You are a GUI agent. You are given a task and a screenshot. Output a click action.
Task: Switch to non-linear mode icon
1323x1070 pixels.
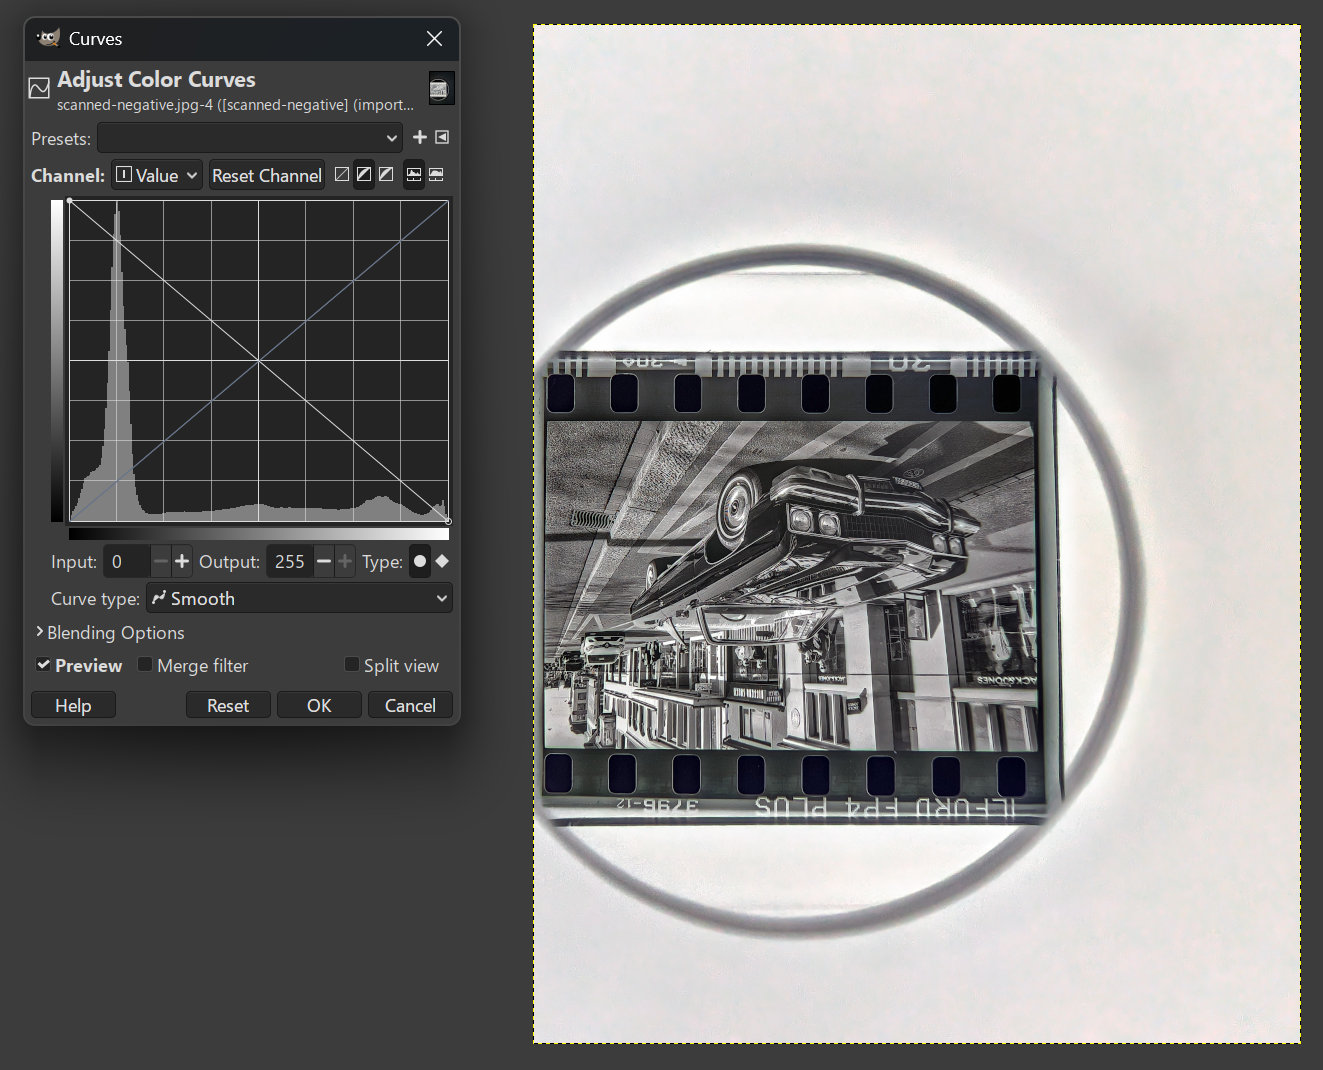[364, 175]
